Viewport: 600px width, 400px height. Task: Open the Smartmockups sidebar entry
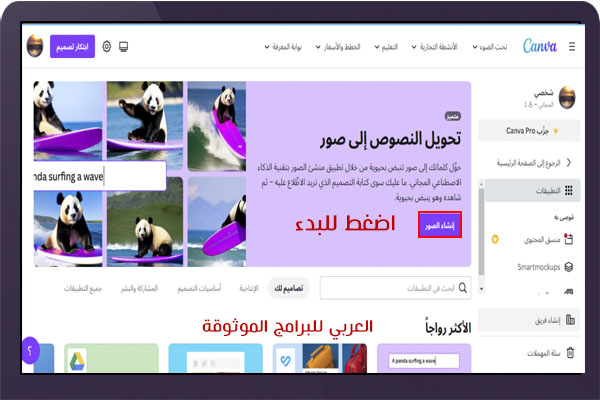538,267
